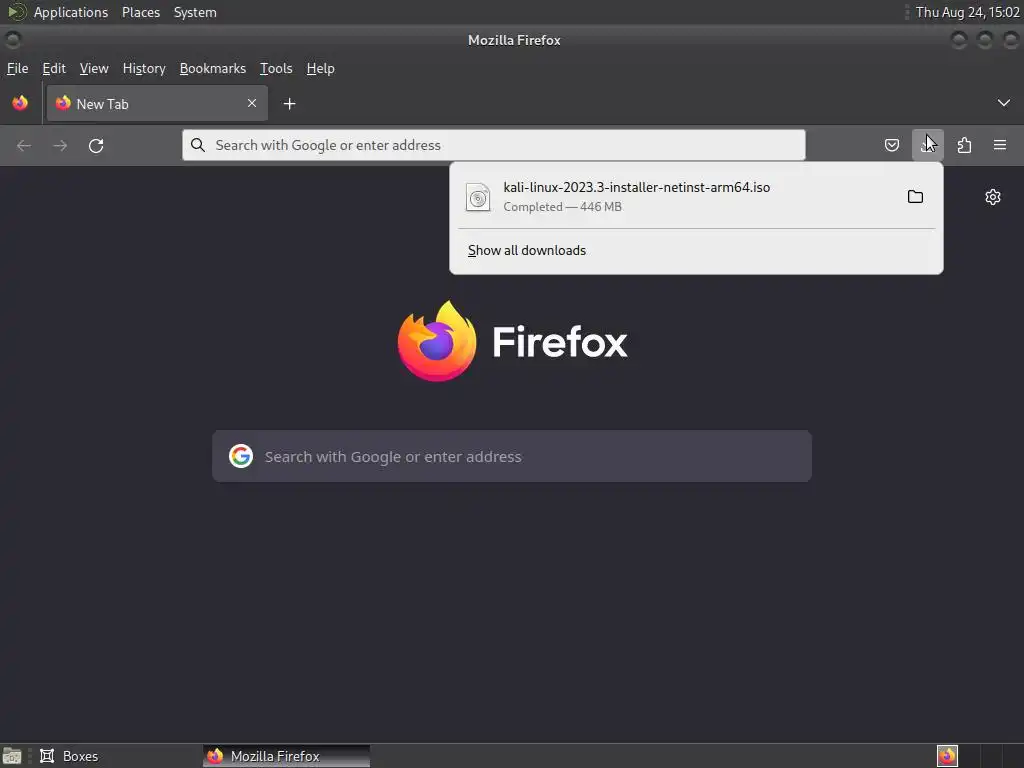Viewport: 1024px width, 768px height.
Task: Click the Firefox logo on new tab page
Action: click(437, 341)
